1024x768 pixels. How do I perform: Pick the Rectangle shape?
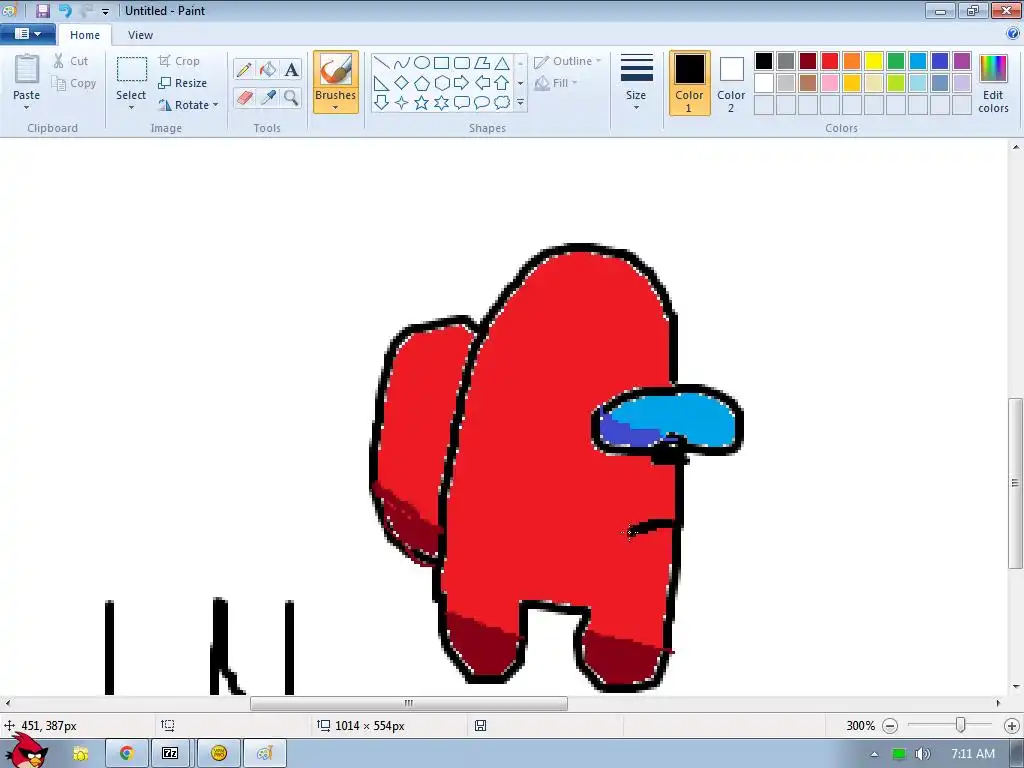tap(441, 63)
